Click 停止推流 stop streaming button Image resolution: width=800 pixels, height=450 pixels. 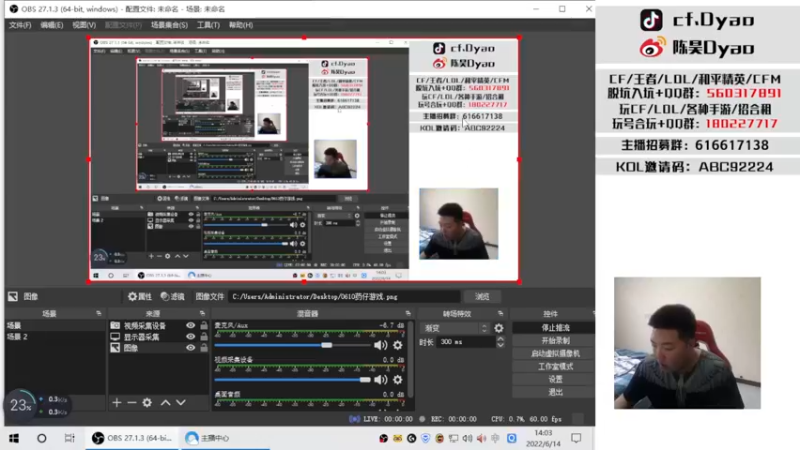tap(555, 328)
